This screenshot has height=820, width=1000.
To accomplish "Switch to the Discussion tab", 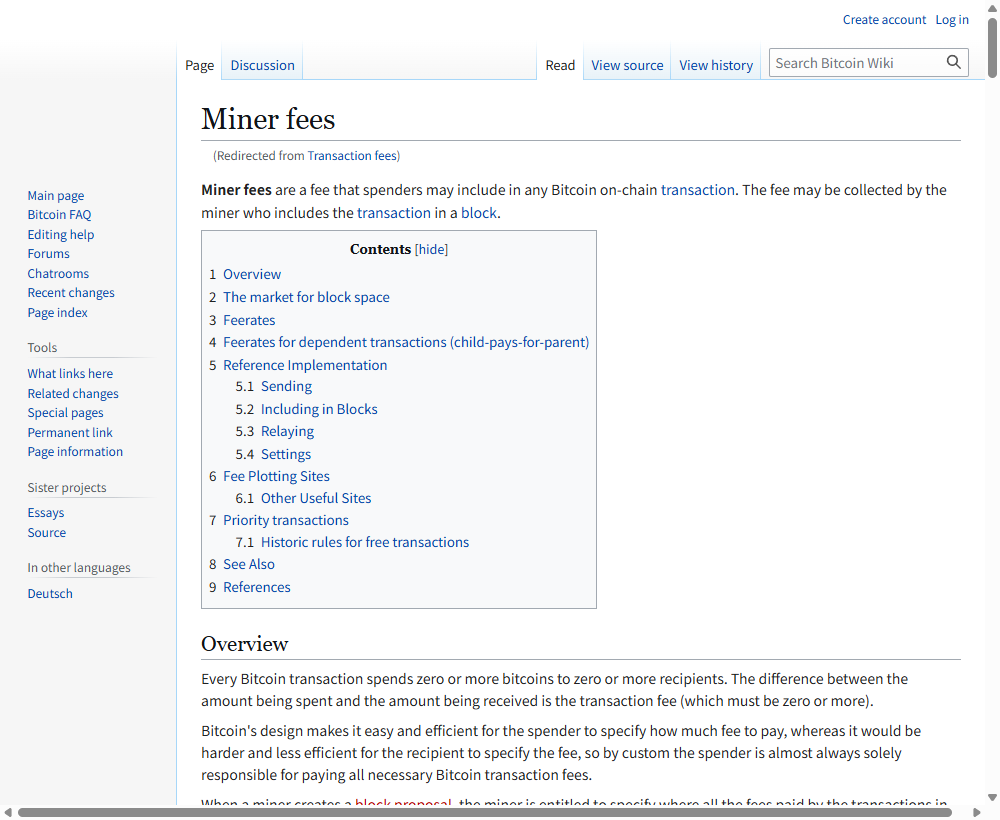I will point(262,65).
